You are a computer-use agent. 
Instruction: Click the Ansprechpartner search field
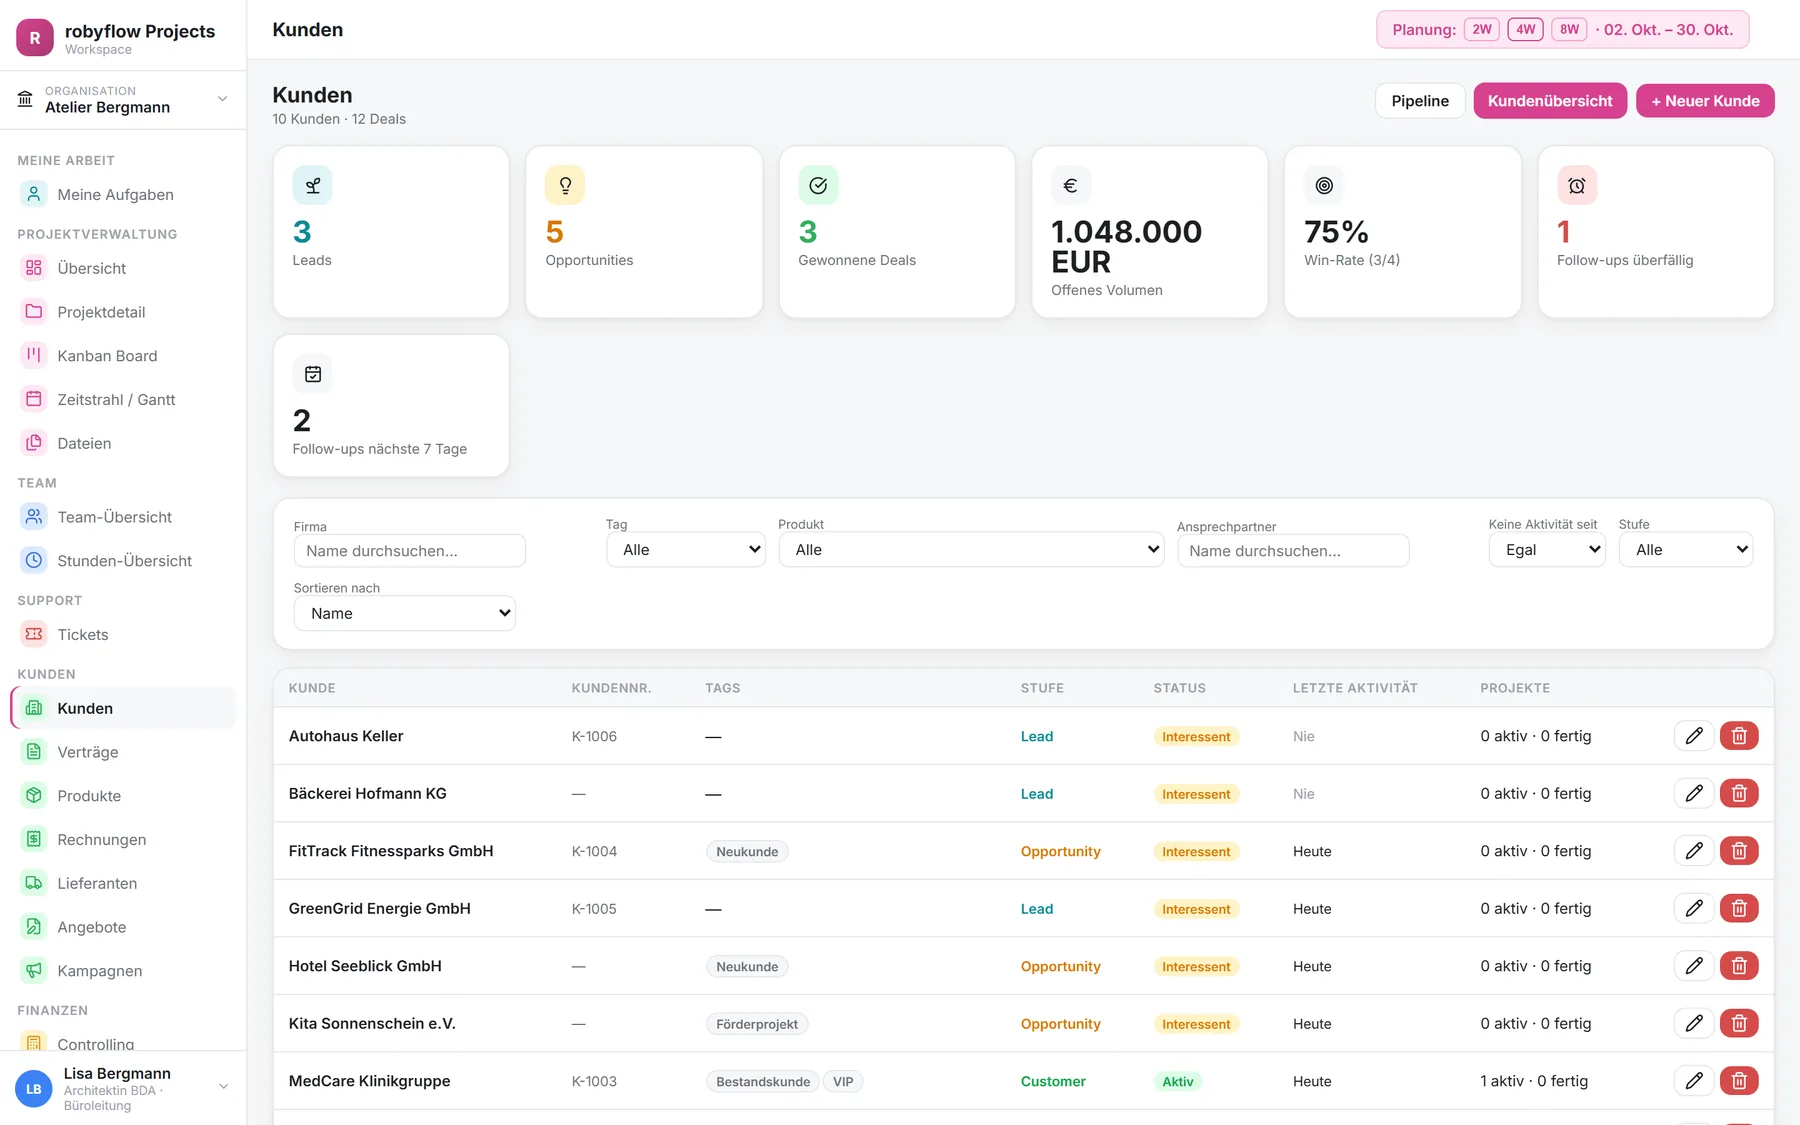point(1293,551)
